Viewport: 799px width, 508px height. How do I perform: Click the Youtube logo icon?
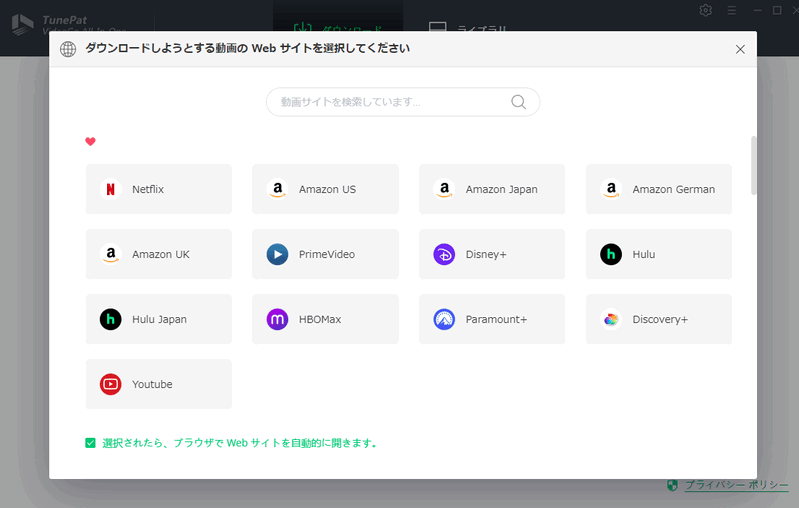pyautogui.click(x=110, y=384)
